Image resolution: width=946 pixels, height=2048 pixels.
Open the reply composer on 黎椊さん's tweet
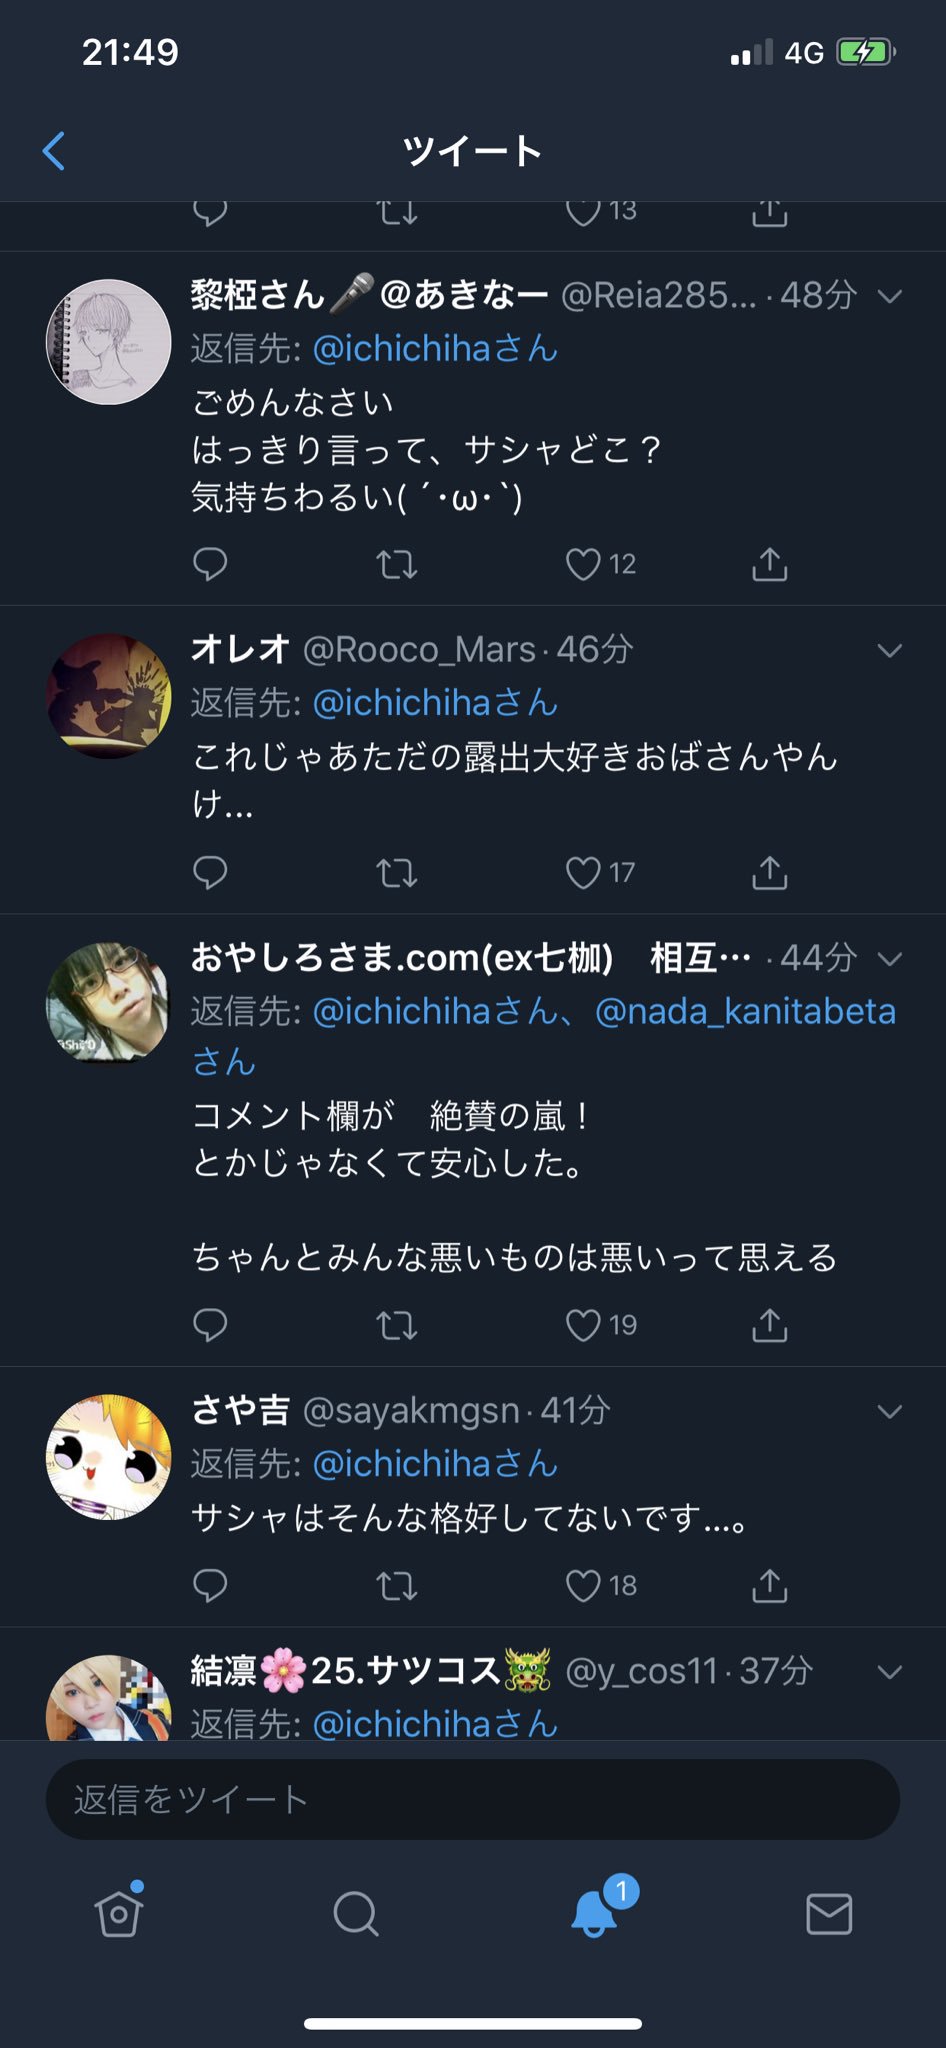[x=211, y=564]
